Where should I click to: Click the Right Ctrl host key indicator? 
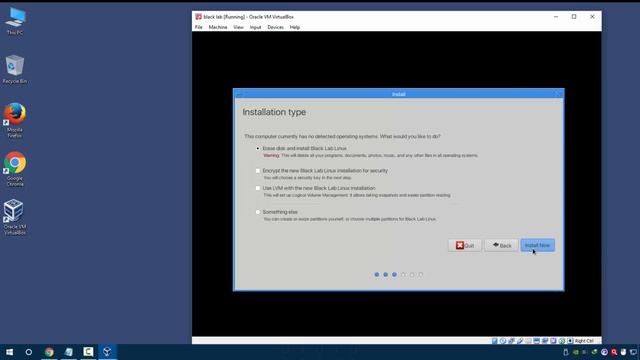[x=584, y=341]
